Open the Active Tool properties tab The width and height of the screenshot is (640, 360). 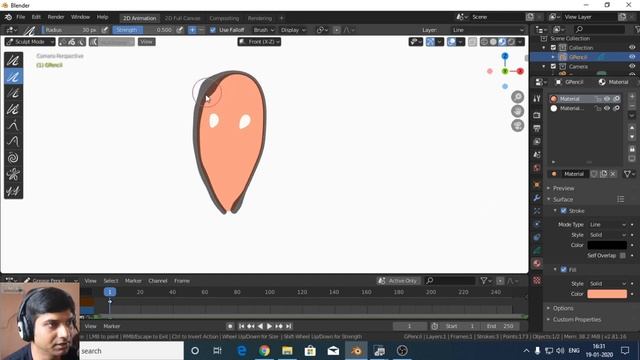coord(537,98)
